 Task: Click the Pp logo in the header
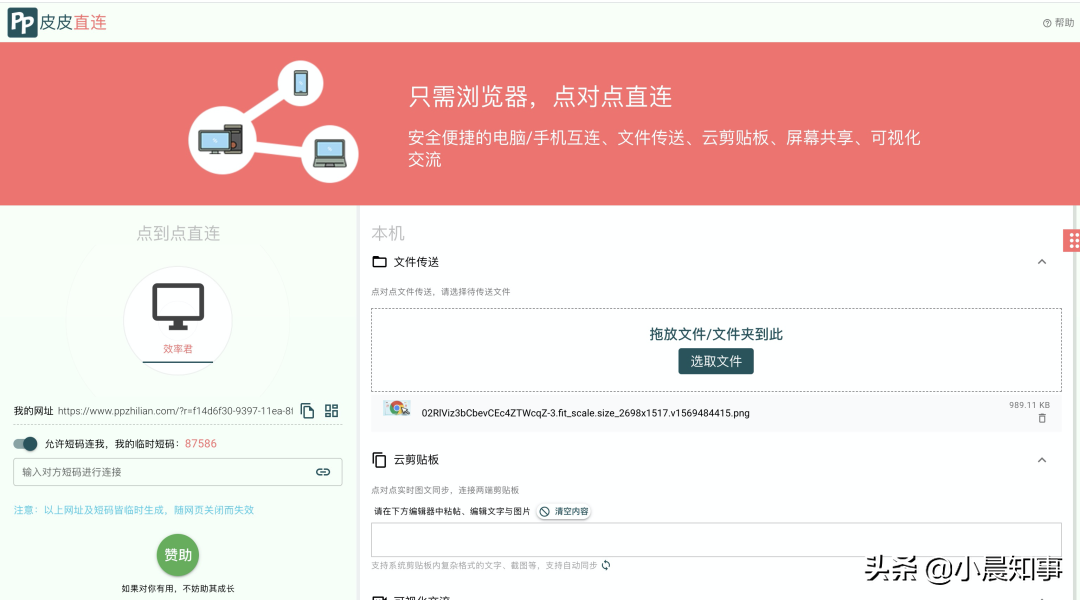point(24,21)
